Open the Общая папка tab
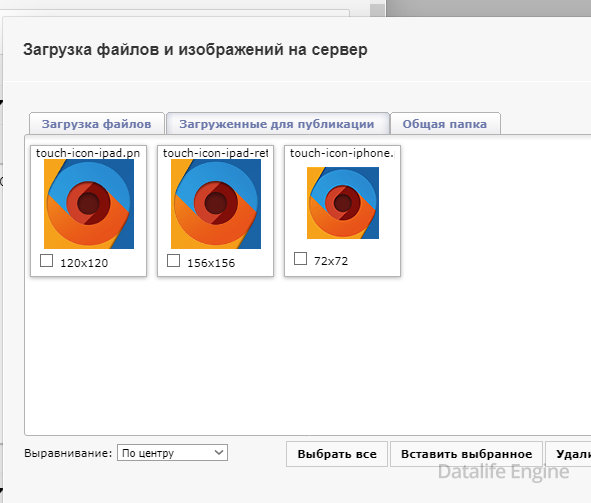 click(445, 124)
